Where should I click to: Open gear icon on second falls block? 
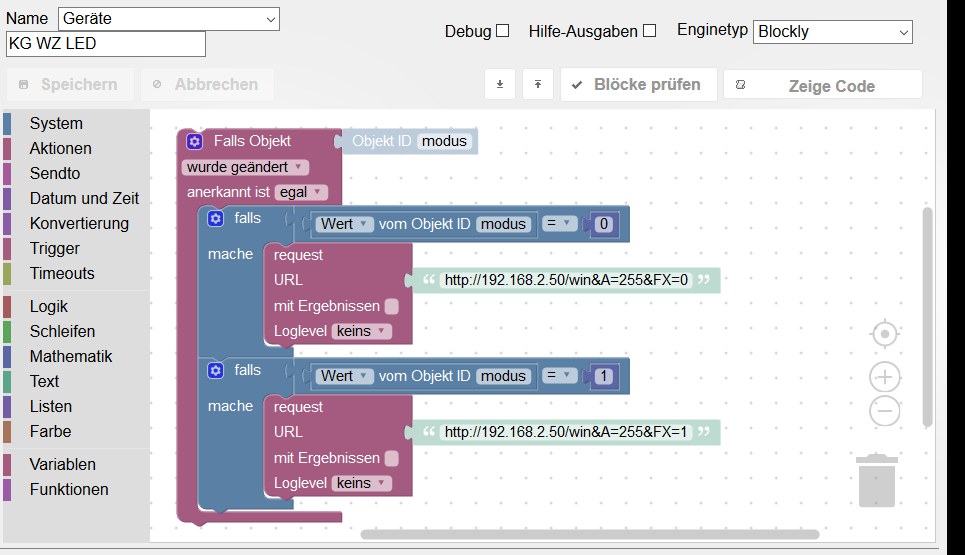click(215, 370)
